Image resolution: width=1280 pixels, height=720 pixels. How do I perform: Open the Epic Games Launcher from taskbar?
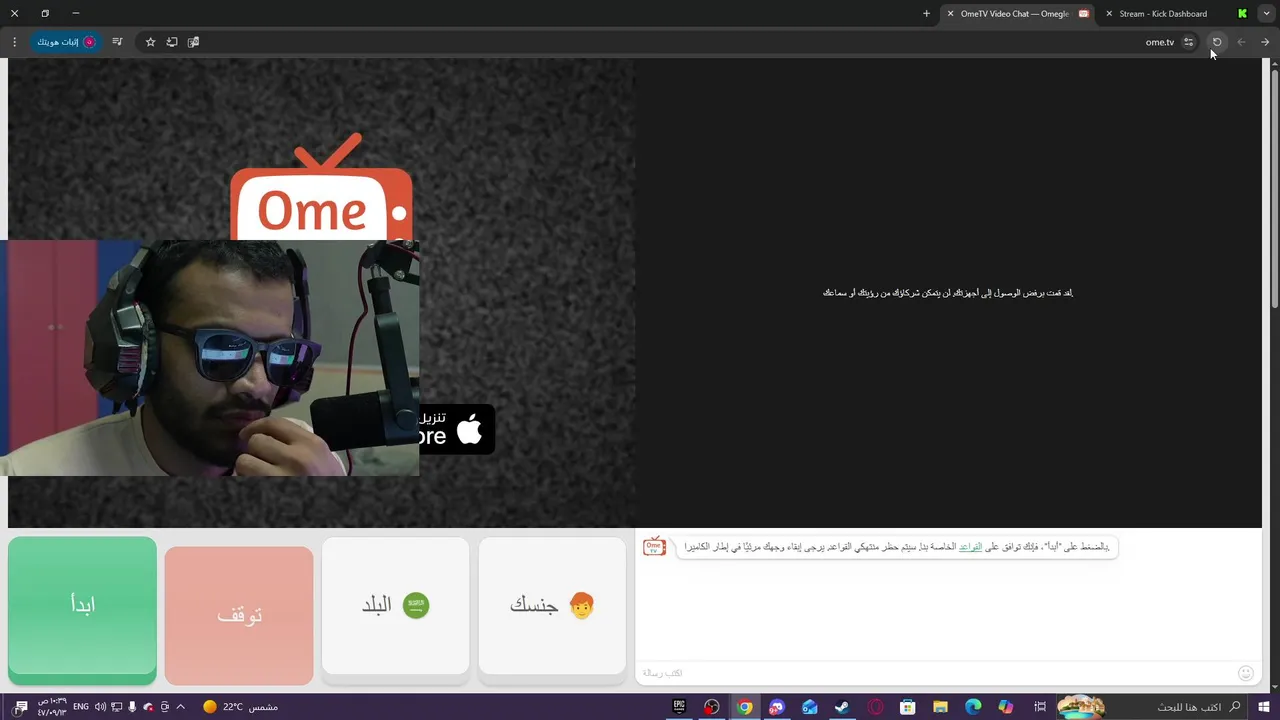tap(679, 707)
